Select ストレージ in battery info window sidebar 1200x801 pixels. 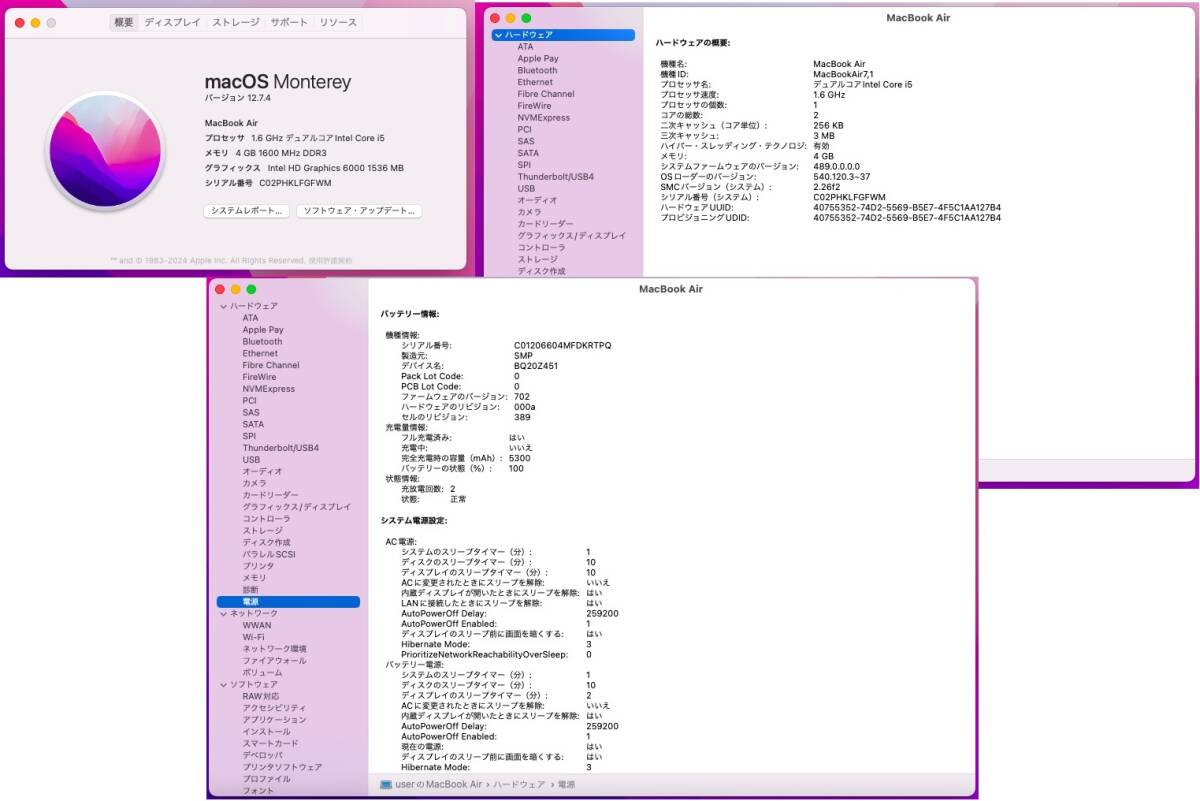262,530
